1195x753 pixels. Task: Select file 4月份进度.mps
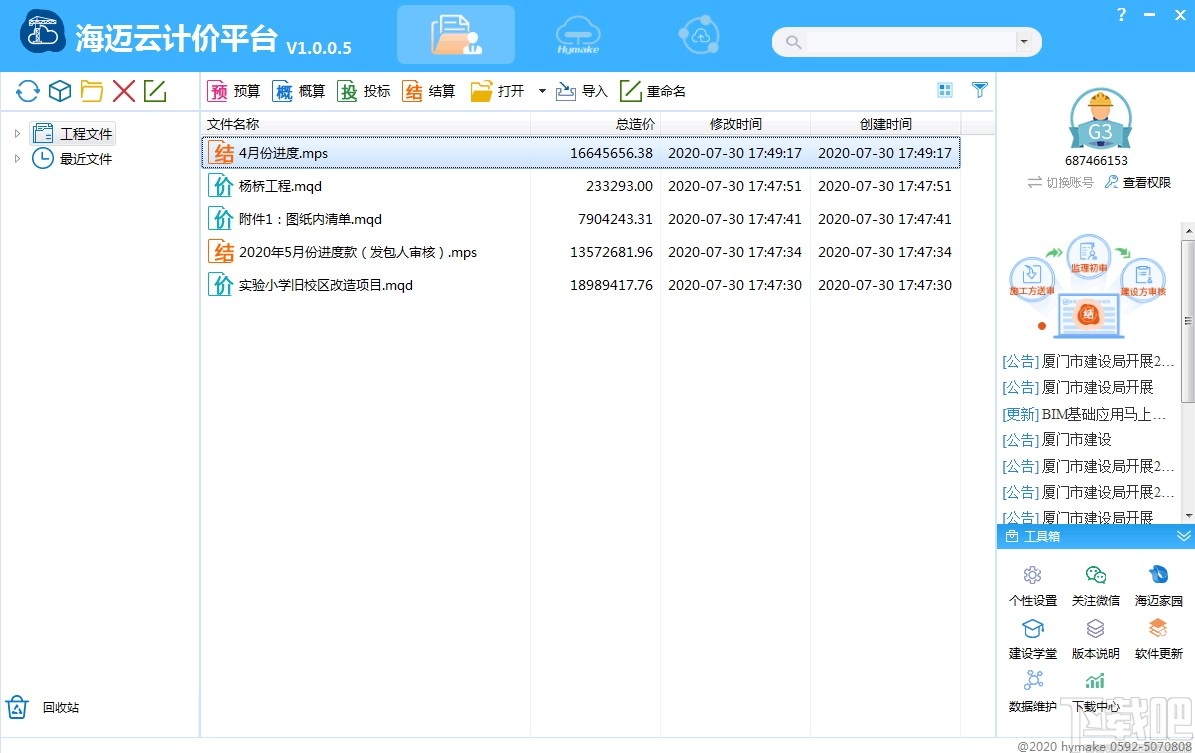pos(581,153)
